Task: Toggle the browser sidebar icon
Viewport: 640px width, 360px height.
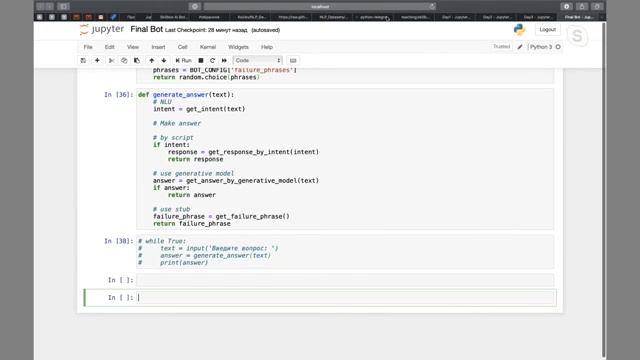Action: pyautogui.click(x=64, y=7)
